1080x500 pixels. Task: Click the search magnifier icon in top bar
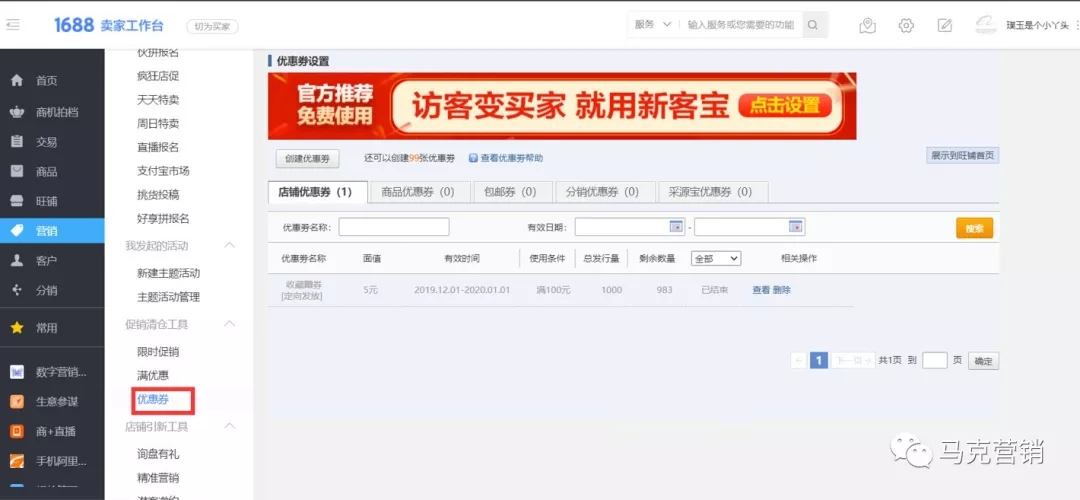(x=815, y=25)
